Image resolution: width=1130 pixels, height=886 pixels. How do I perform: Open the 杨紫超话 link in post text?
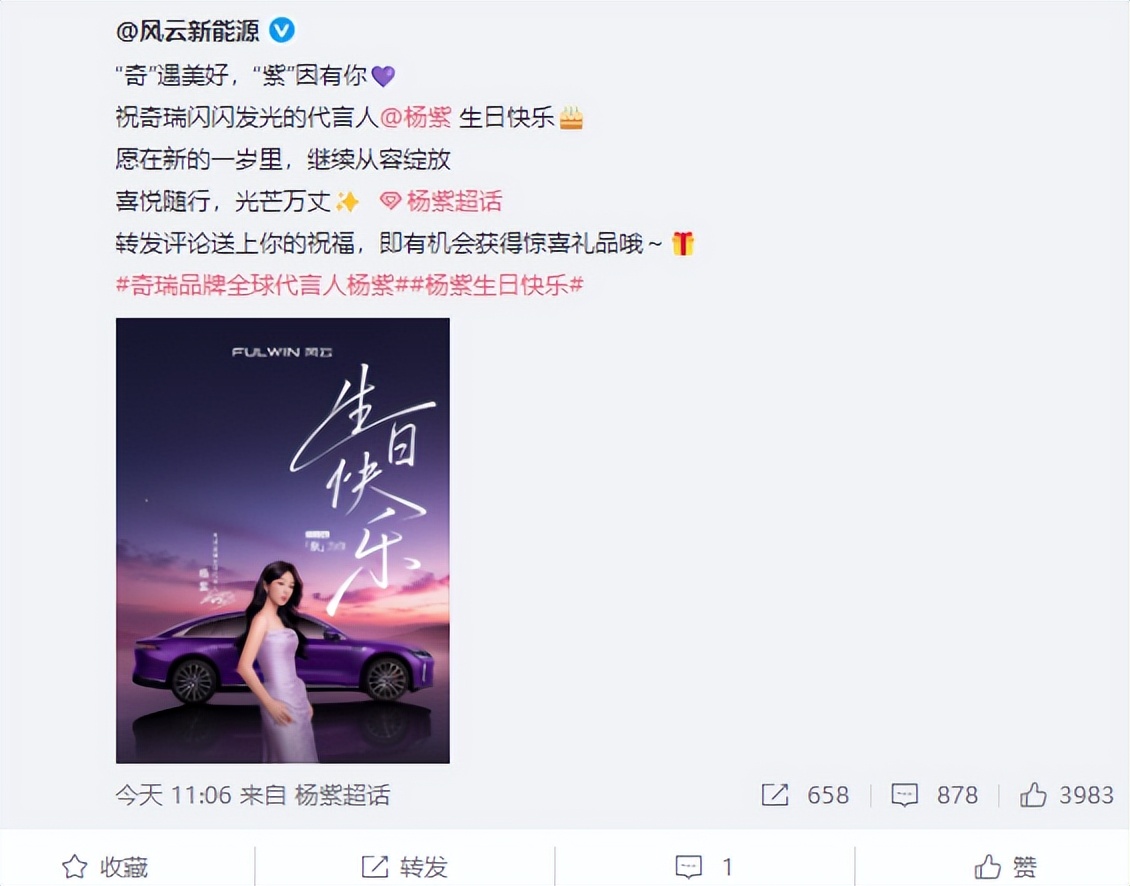coord(454,201)
